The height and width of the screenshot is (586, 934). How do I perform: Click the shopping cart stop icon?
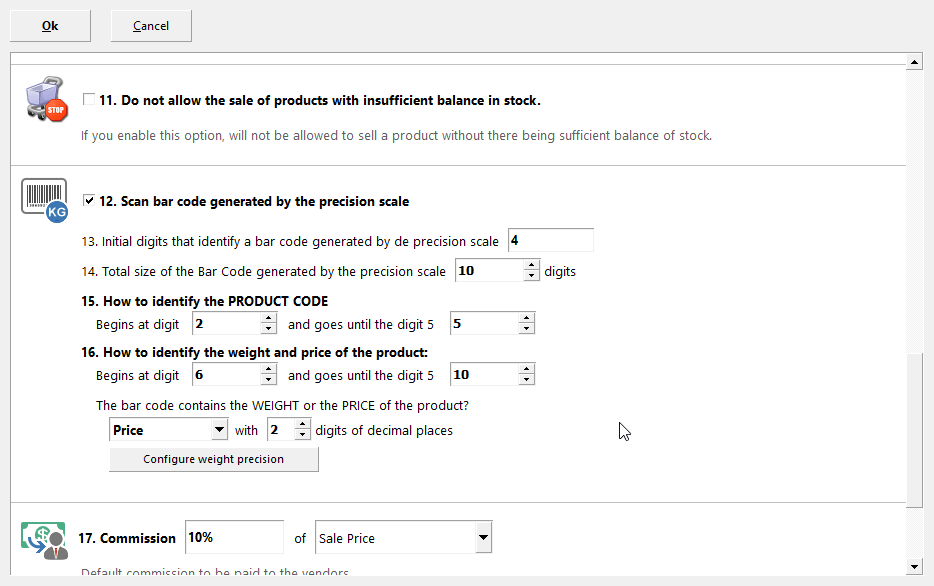point(43,101)
